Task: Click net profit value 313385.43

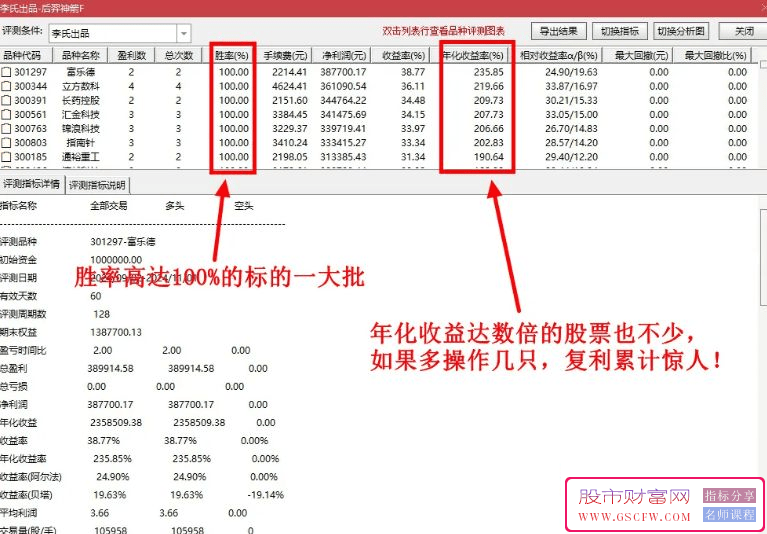Action: 343,157
